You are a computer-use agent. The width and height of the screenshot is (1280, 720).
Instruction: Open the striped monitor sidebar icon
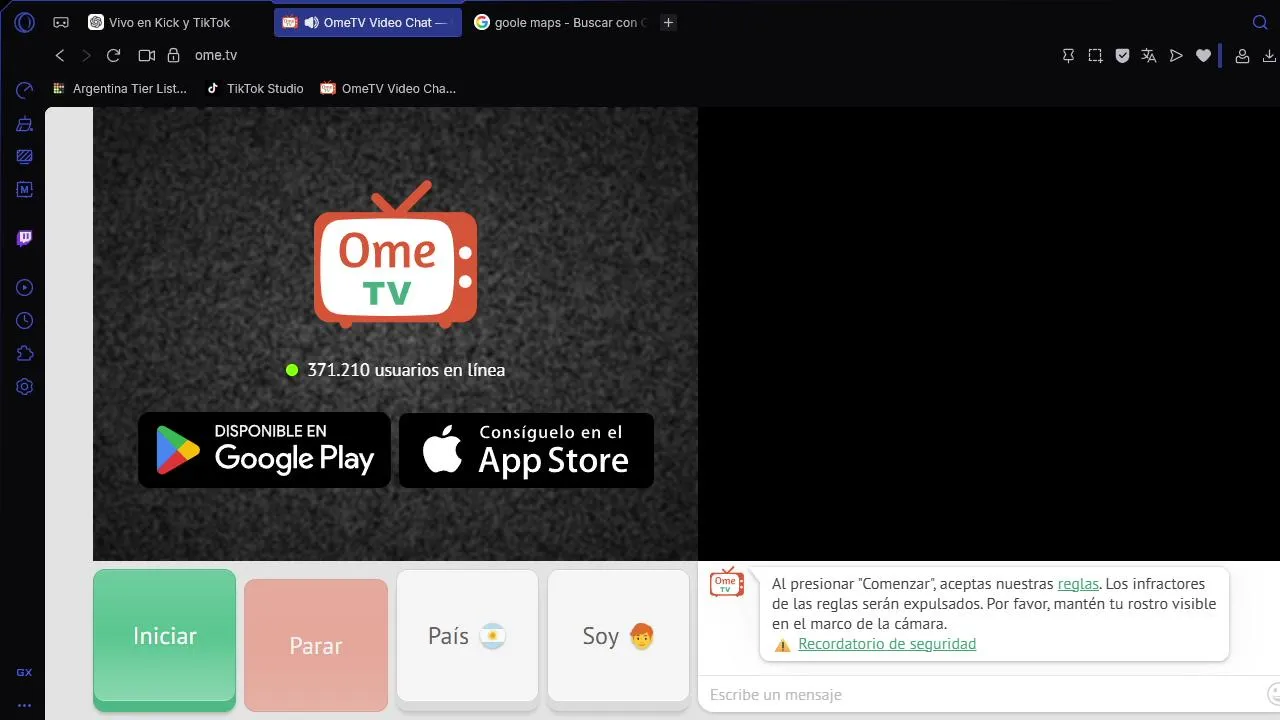click(25, 157)
